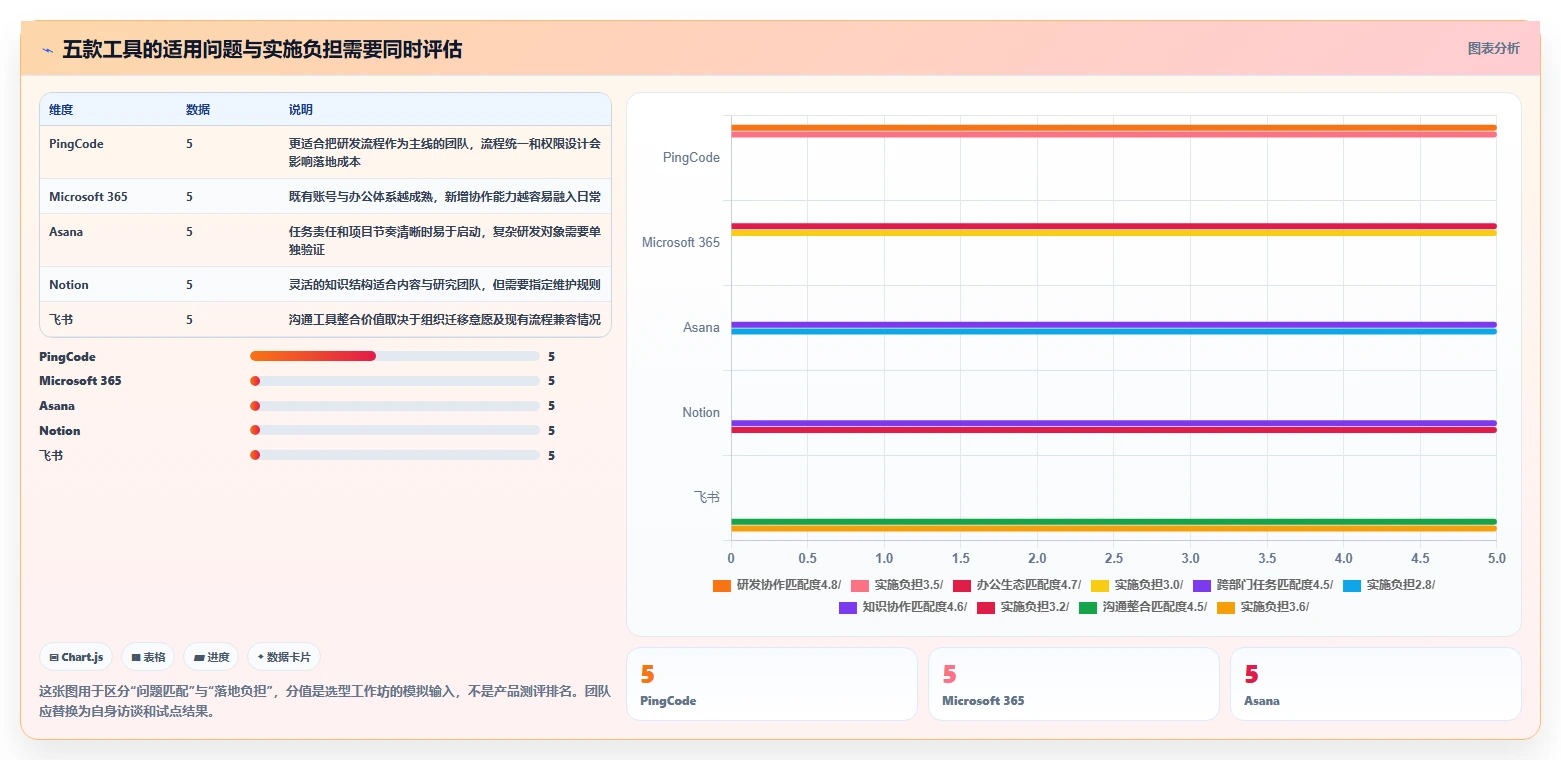Open the PingCode data card
The height and width of the screenshot is (760, 1561).
tap(771, 684)
